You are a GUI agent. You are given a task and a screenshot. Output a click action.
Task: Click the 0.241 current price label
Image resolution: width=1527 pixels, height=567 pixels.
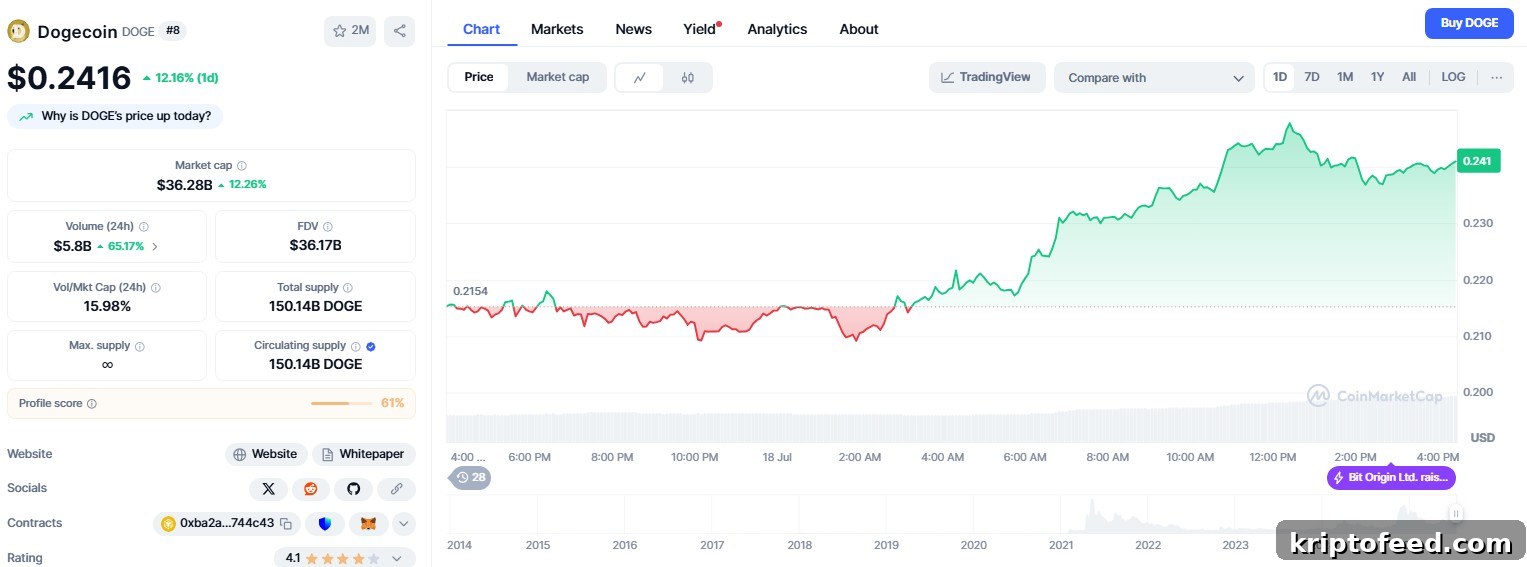[x=1478, y=160]
